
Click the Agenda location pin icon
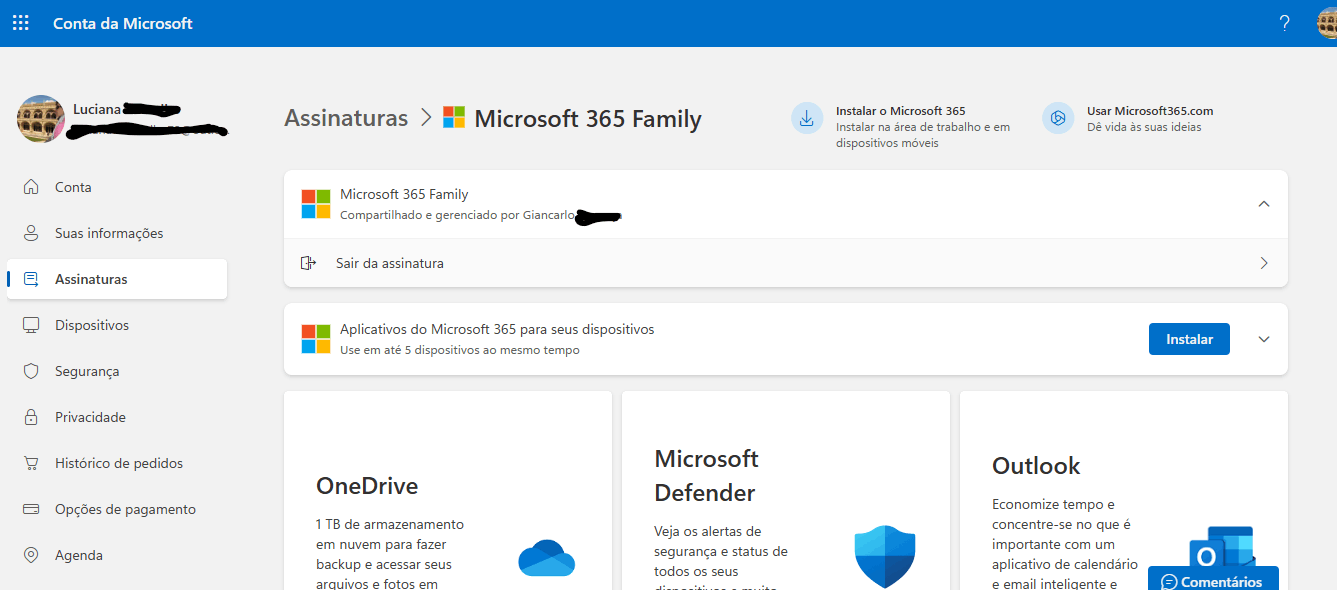(x=32, y=555)
